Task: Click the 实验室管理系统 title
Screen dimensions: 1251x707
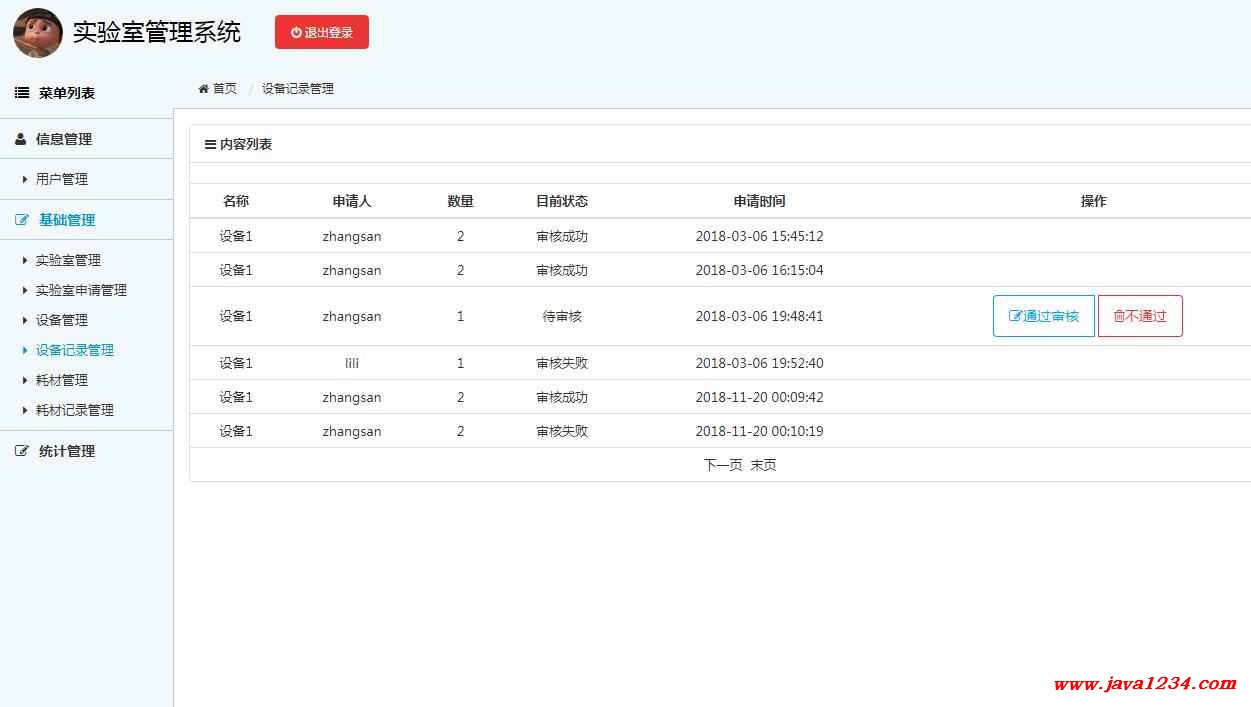Action: (x=157, y=32)
